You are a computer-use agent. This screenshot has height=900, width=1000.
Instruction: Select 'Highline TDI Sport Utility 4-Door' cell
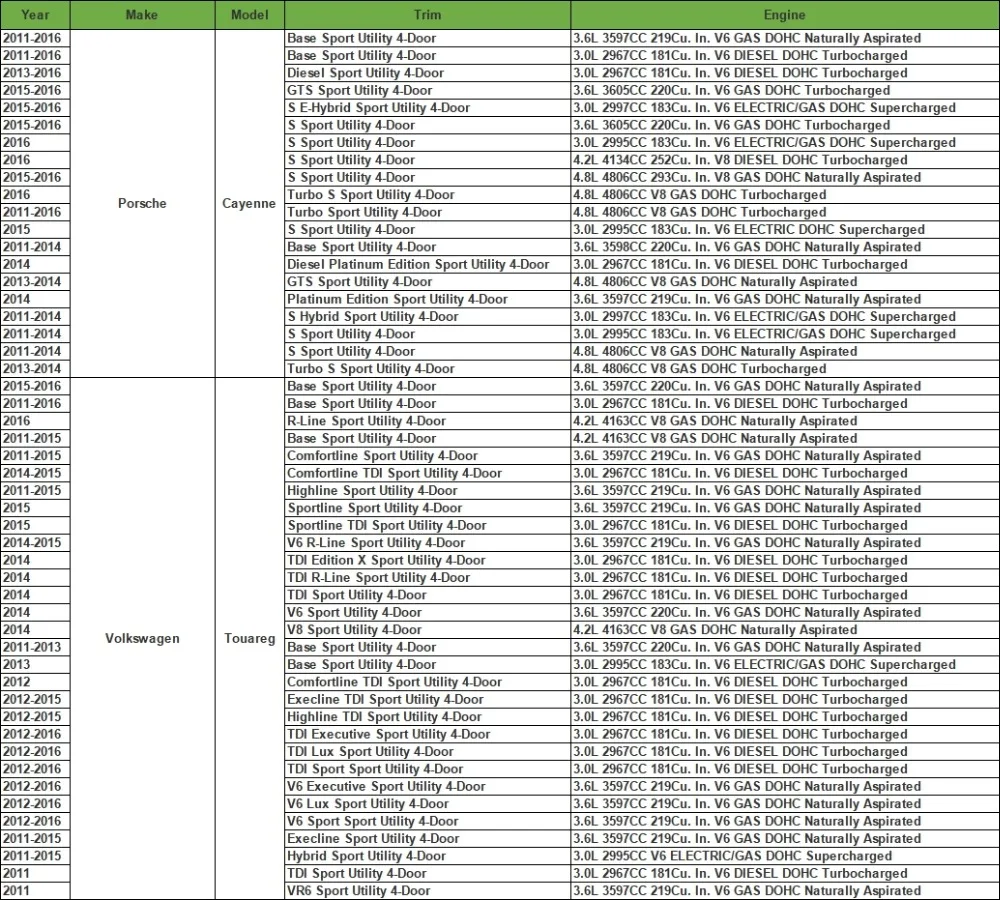pyautogui.click(x=427, y=717)
